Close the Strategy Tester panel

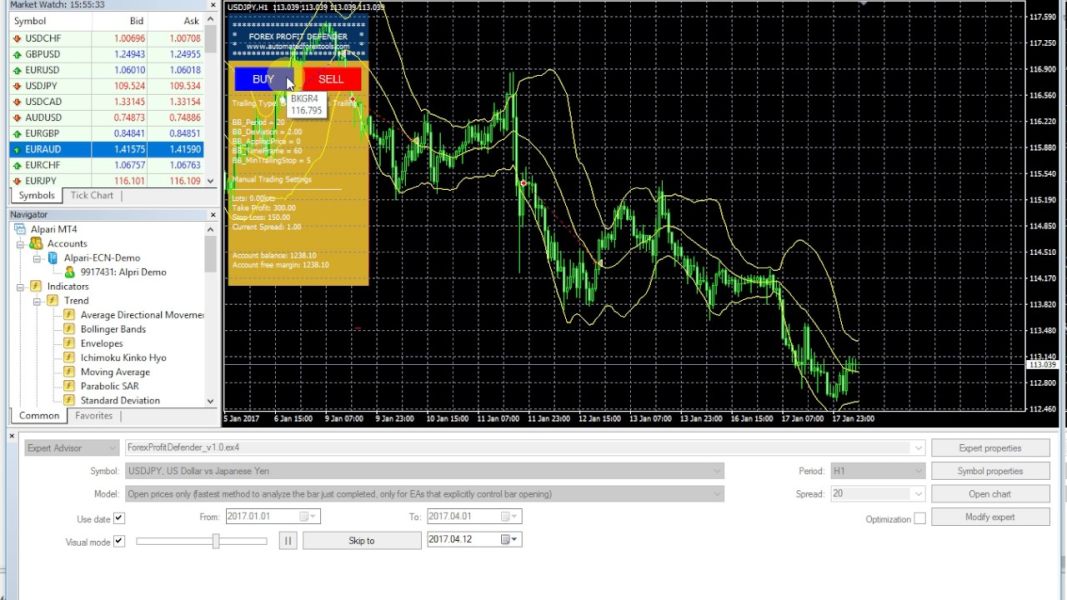12,435
